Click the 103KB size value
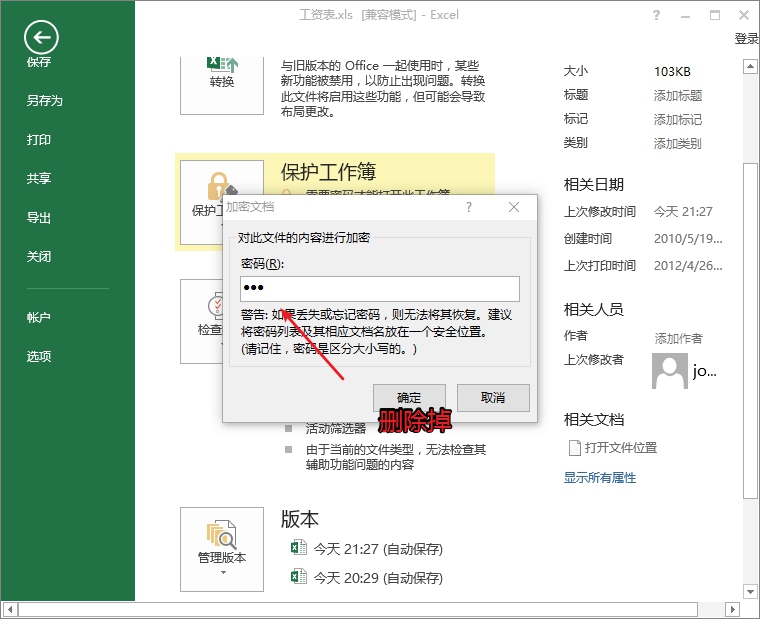 click(672, 72)
